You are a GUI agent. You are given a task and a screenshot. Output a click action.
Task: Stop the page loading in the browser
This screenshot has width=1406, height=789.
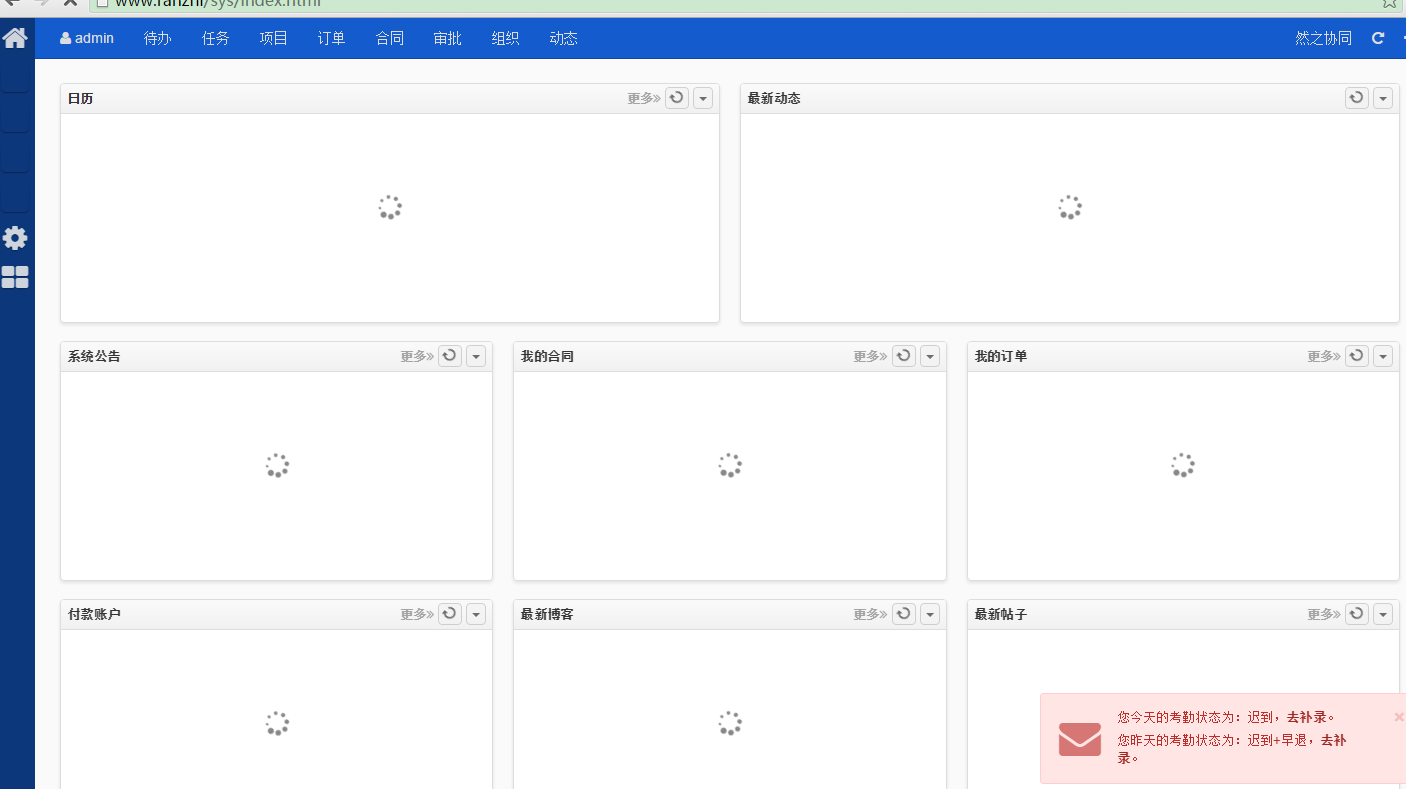pos(70,3)
